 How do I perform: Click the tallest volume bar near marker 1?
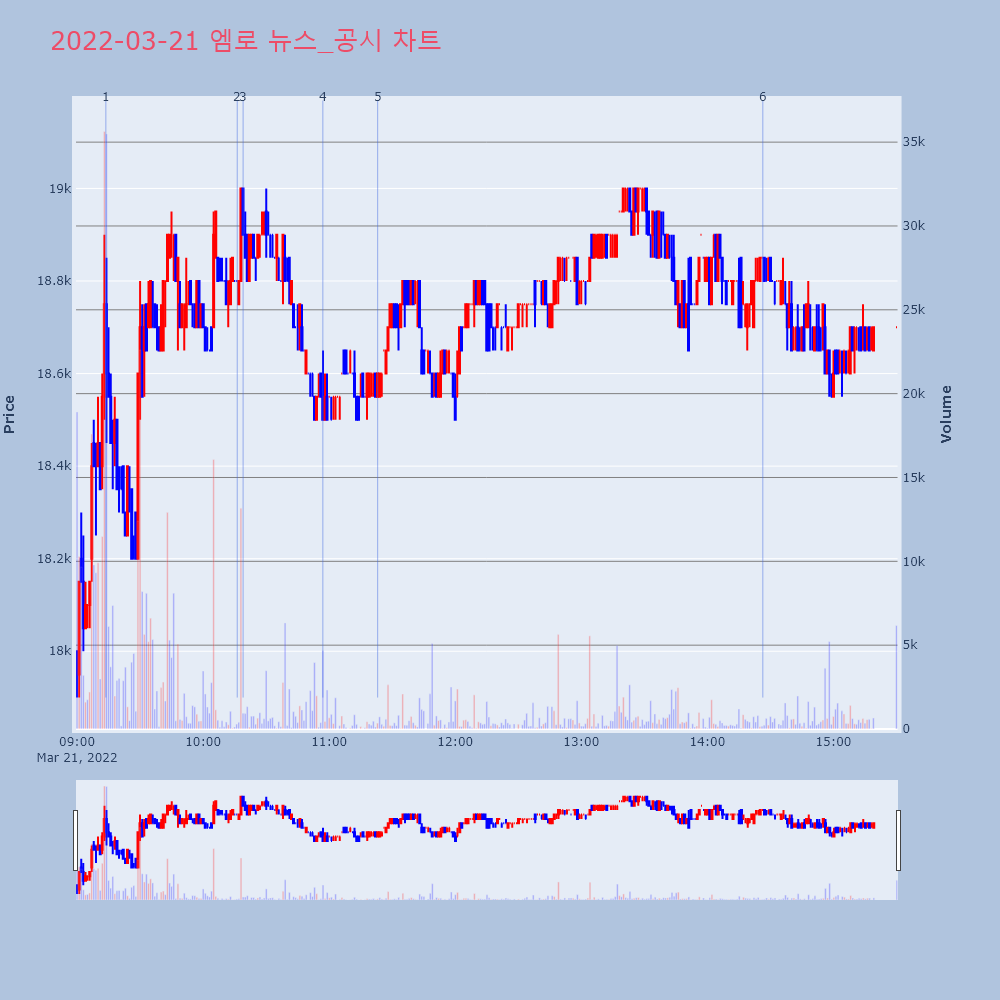105,430
